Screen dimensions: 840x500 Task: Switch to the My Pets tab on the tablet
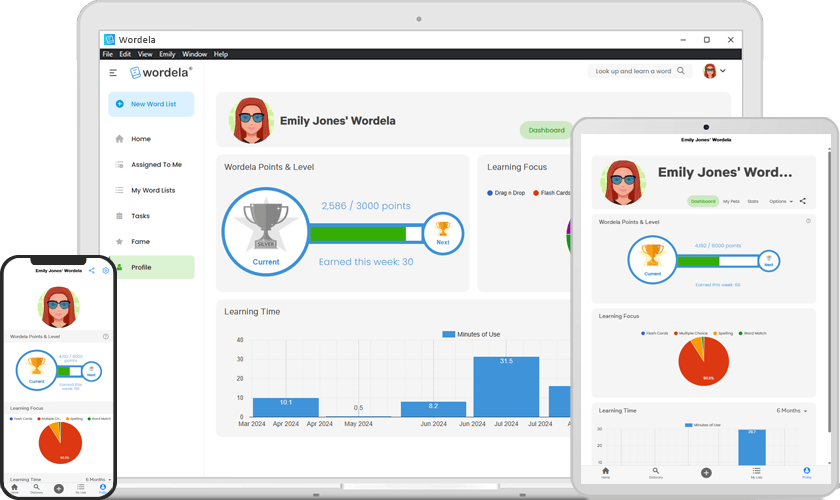[731, 202]
